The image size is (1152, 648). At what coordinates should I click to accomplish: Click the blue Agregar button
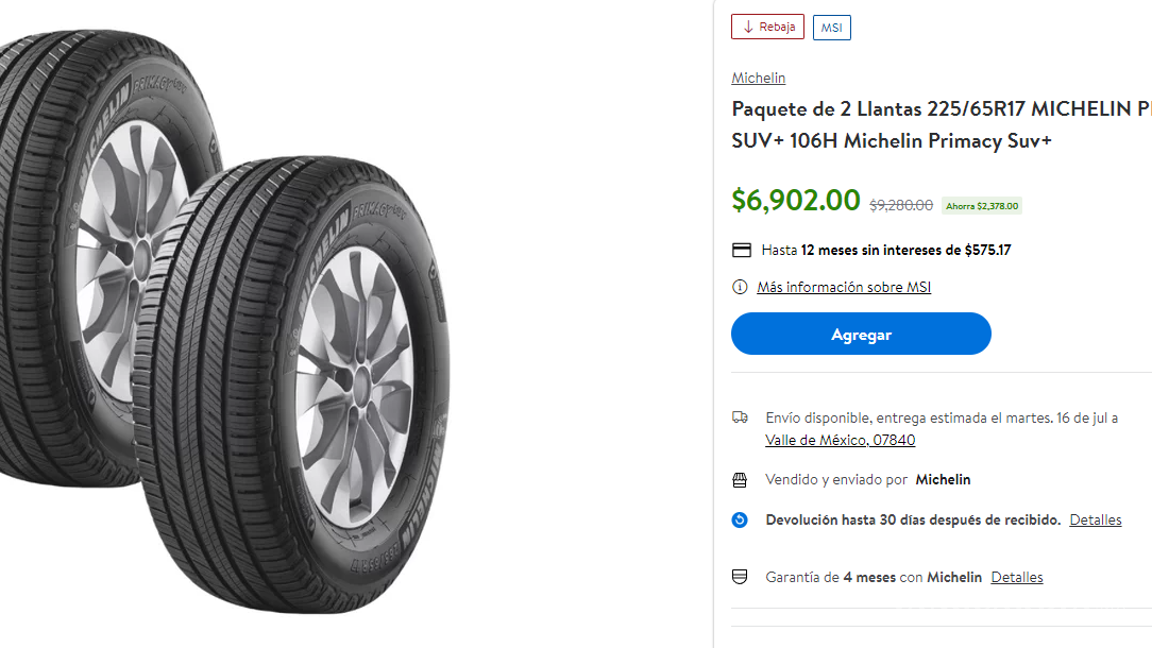pyautogui.click(x=861, y=333)
